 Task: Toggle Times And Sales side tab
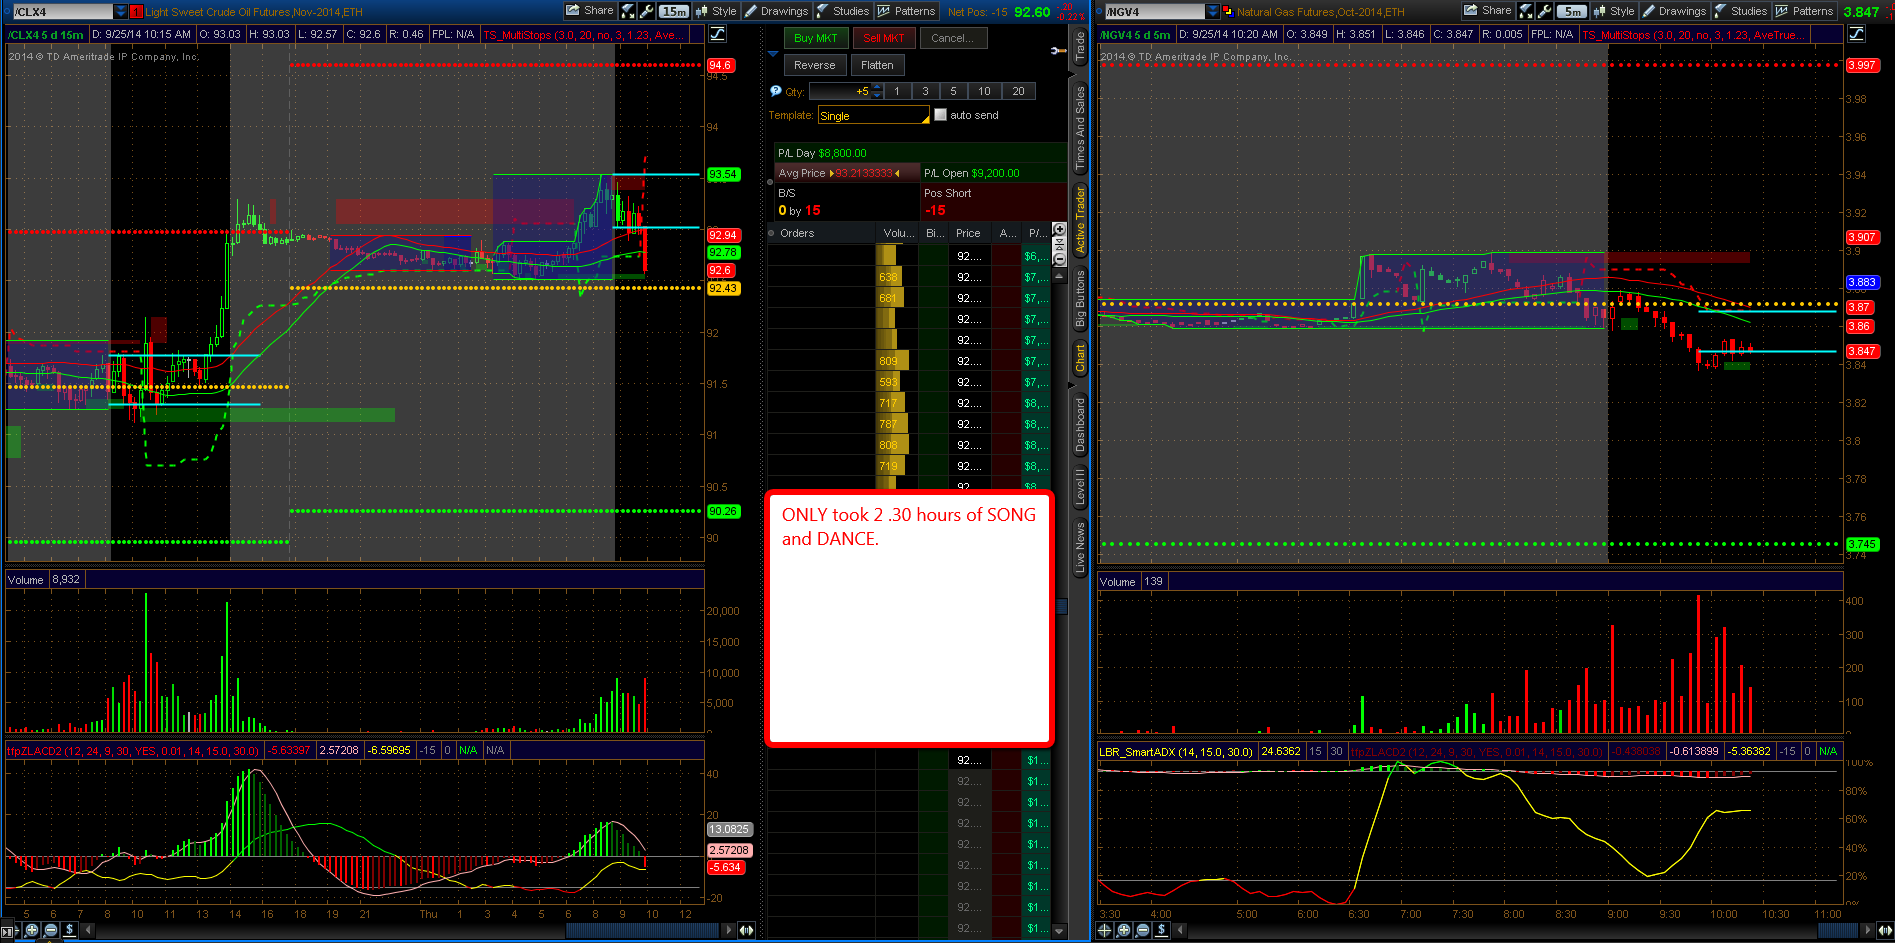tap(1080, 127)
